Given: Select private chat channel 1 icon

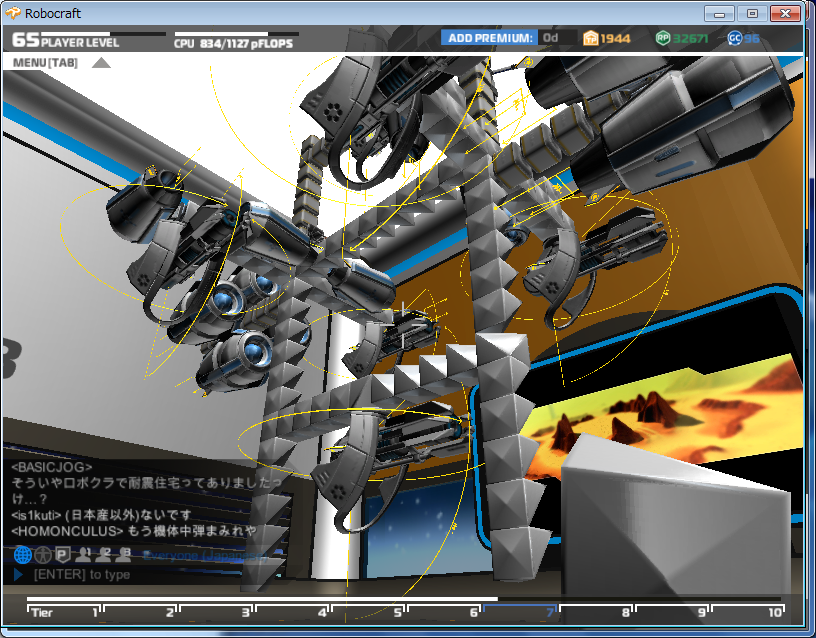Looking at the screenshot, I should click(83, 555).
